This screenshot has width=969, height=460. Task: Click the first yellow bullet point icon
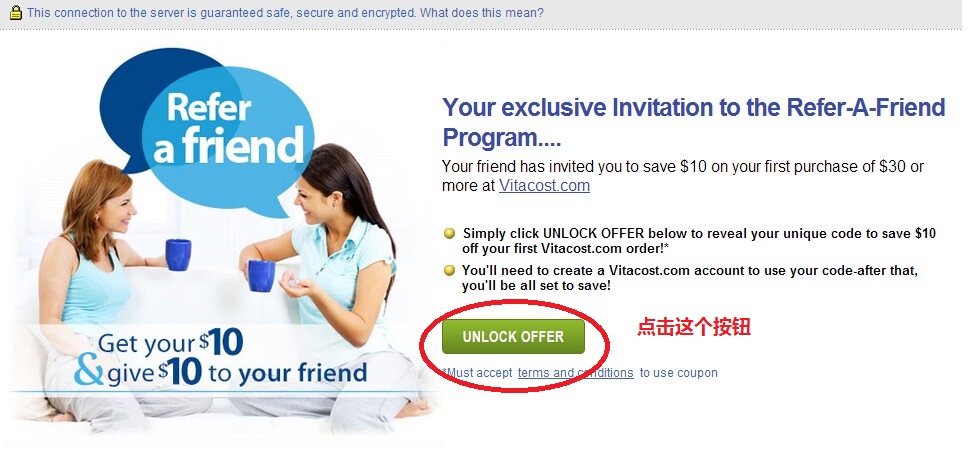pyautogui.click(x=450, y=234)
